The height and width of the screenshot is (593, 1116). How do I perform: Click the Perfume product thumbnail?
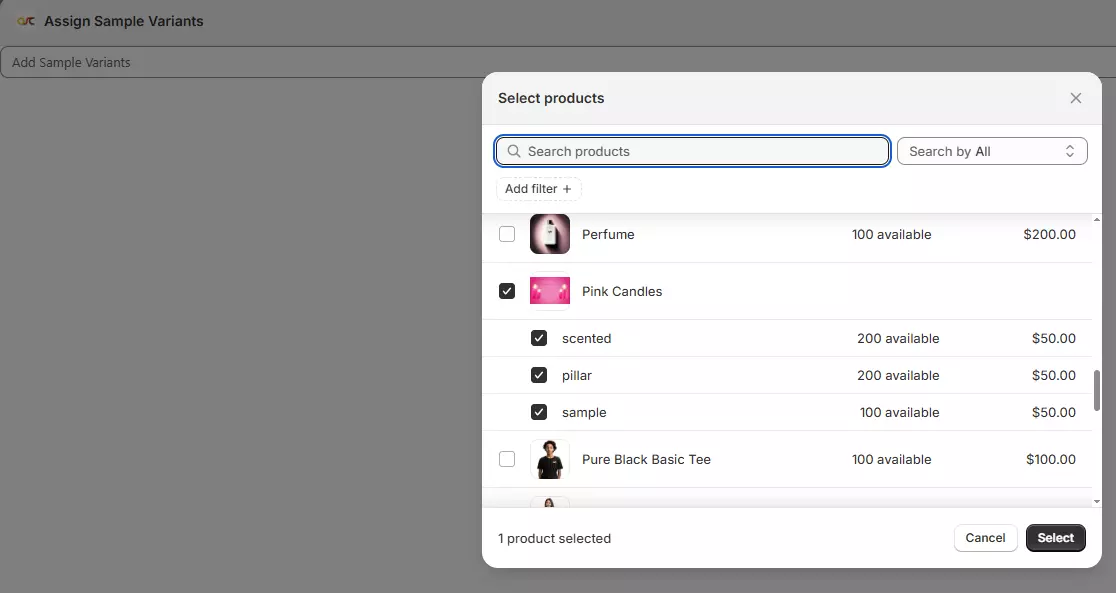tap(550, 234)
